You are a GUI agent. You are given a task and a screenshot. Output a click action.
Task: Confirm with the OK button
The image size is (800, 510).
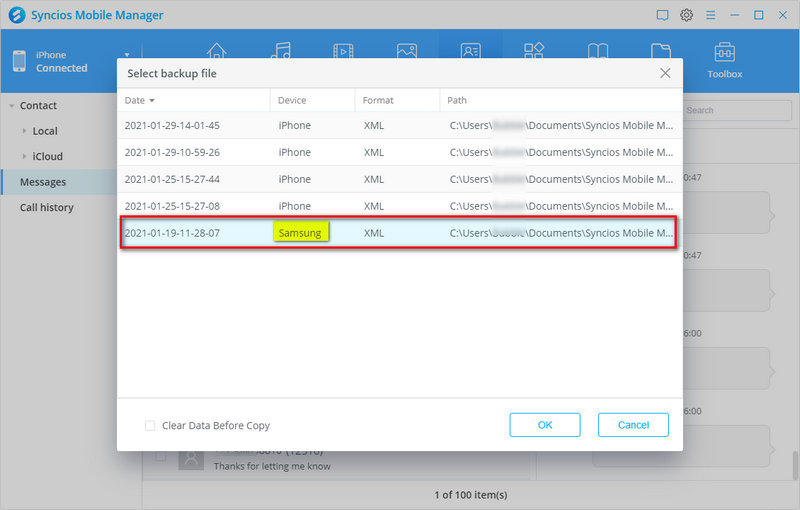click(x=545, y=425)
